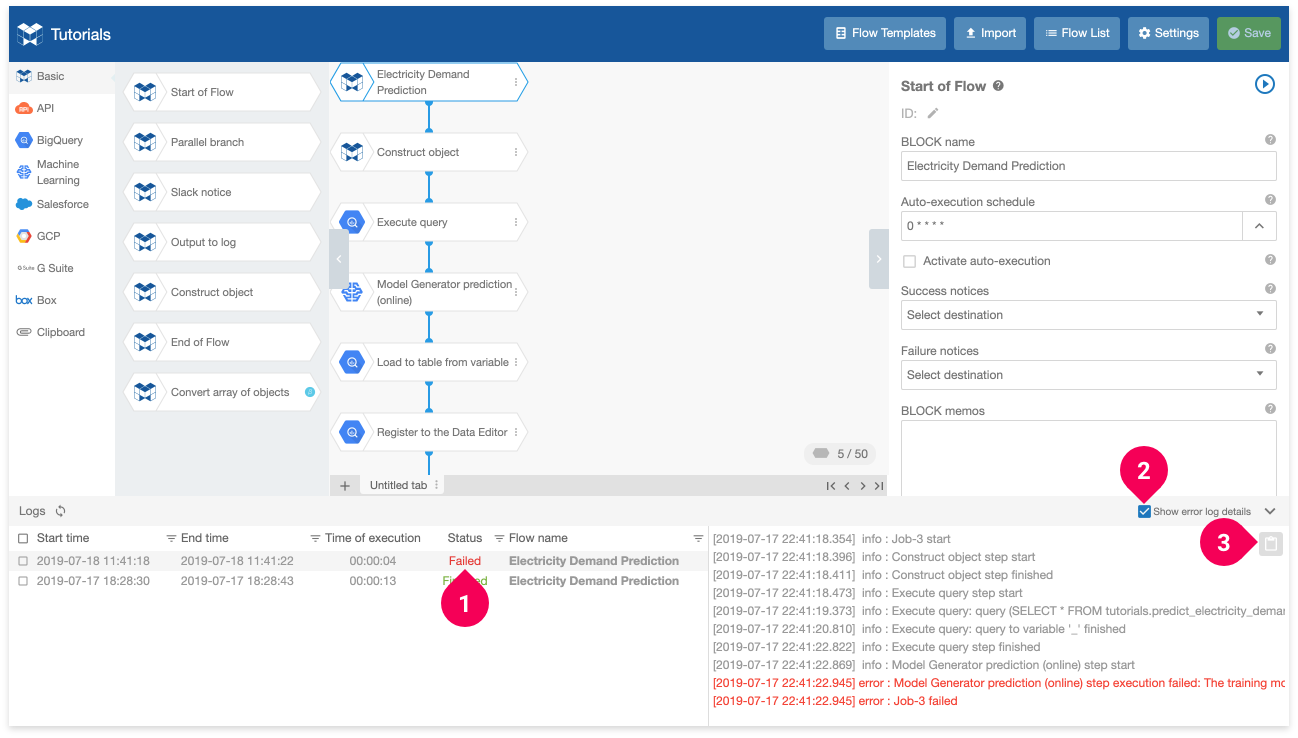
Task: Copy log with the clipboard icon
Action: [x=1271, y=544]
